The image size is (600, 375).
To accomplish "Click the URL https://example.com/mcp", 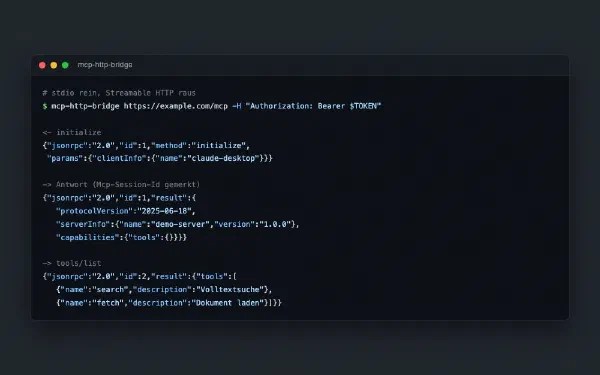I will point(176,106).
